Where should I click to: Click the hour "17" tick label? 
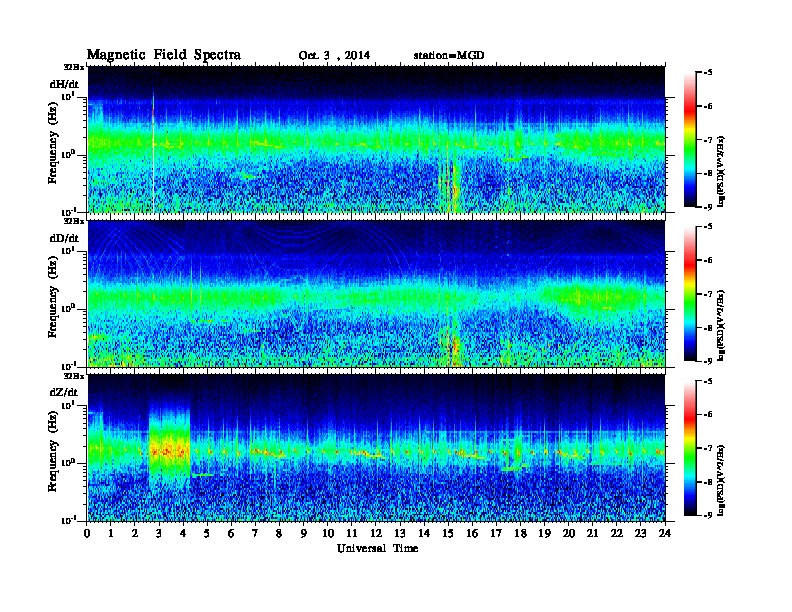coord(496,534)
